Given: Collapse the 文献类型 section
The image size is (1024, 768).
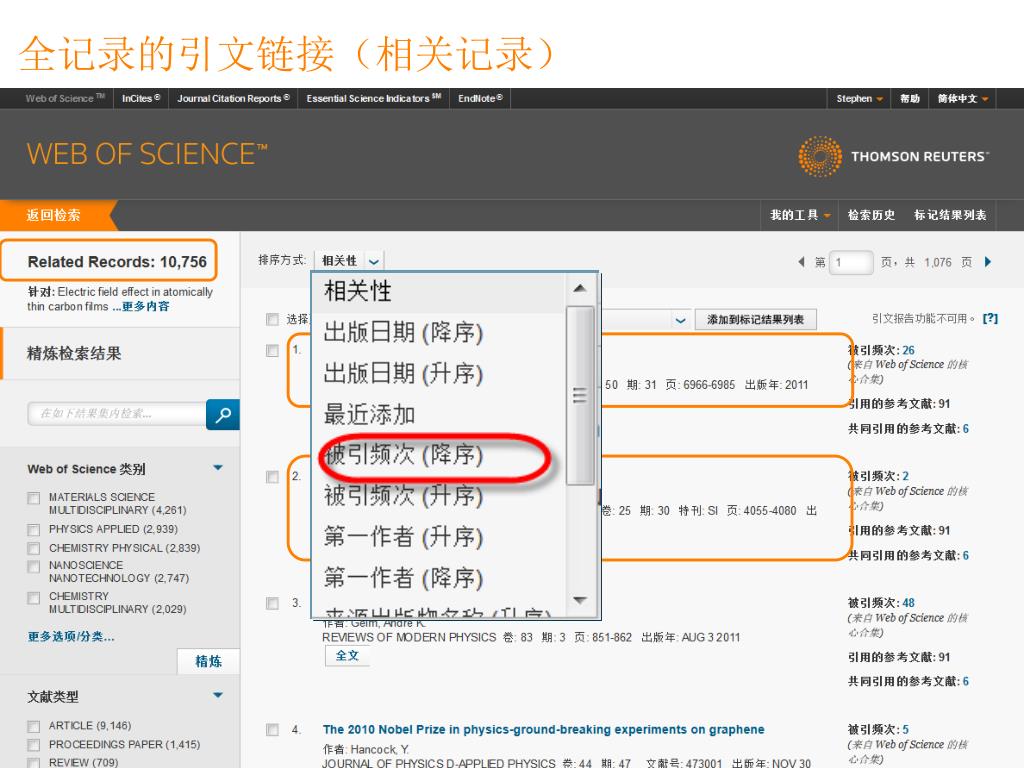Looking at the screenshot, I should (218, 695).
